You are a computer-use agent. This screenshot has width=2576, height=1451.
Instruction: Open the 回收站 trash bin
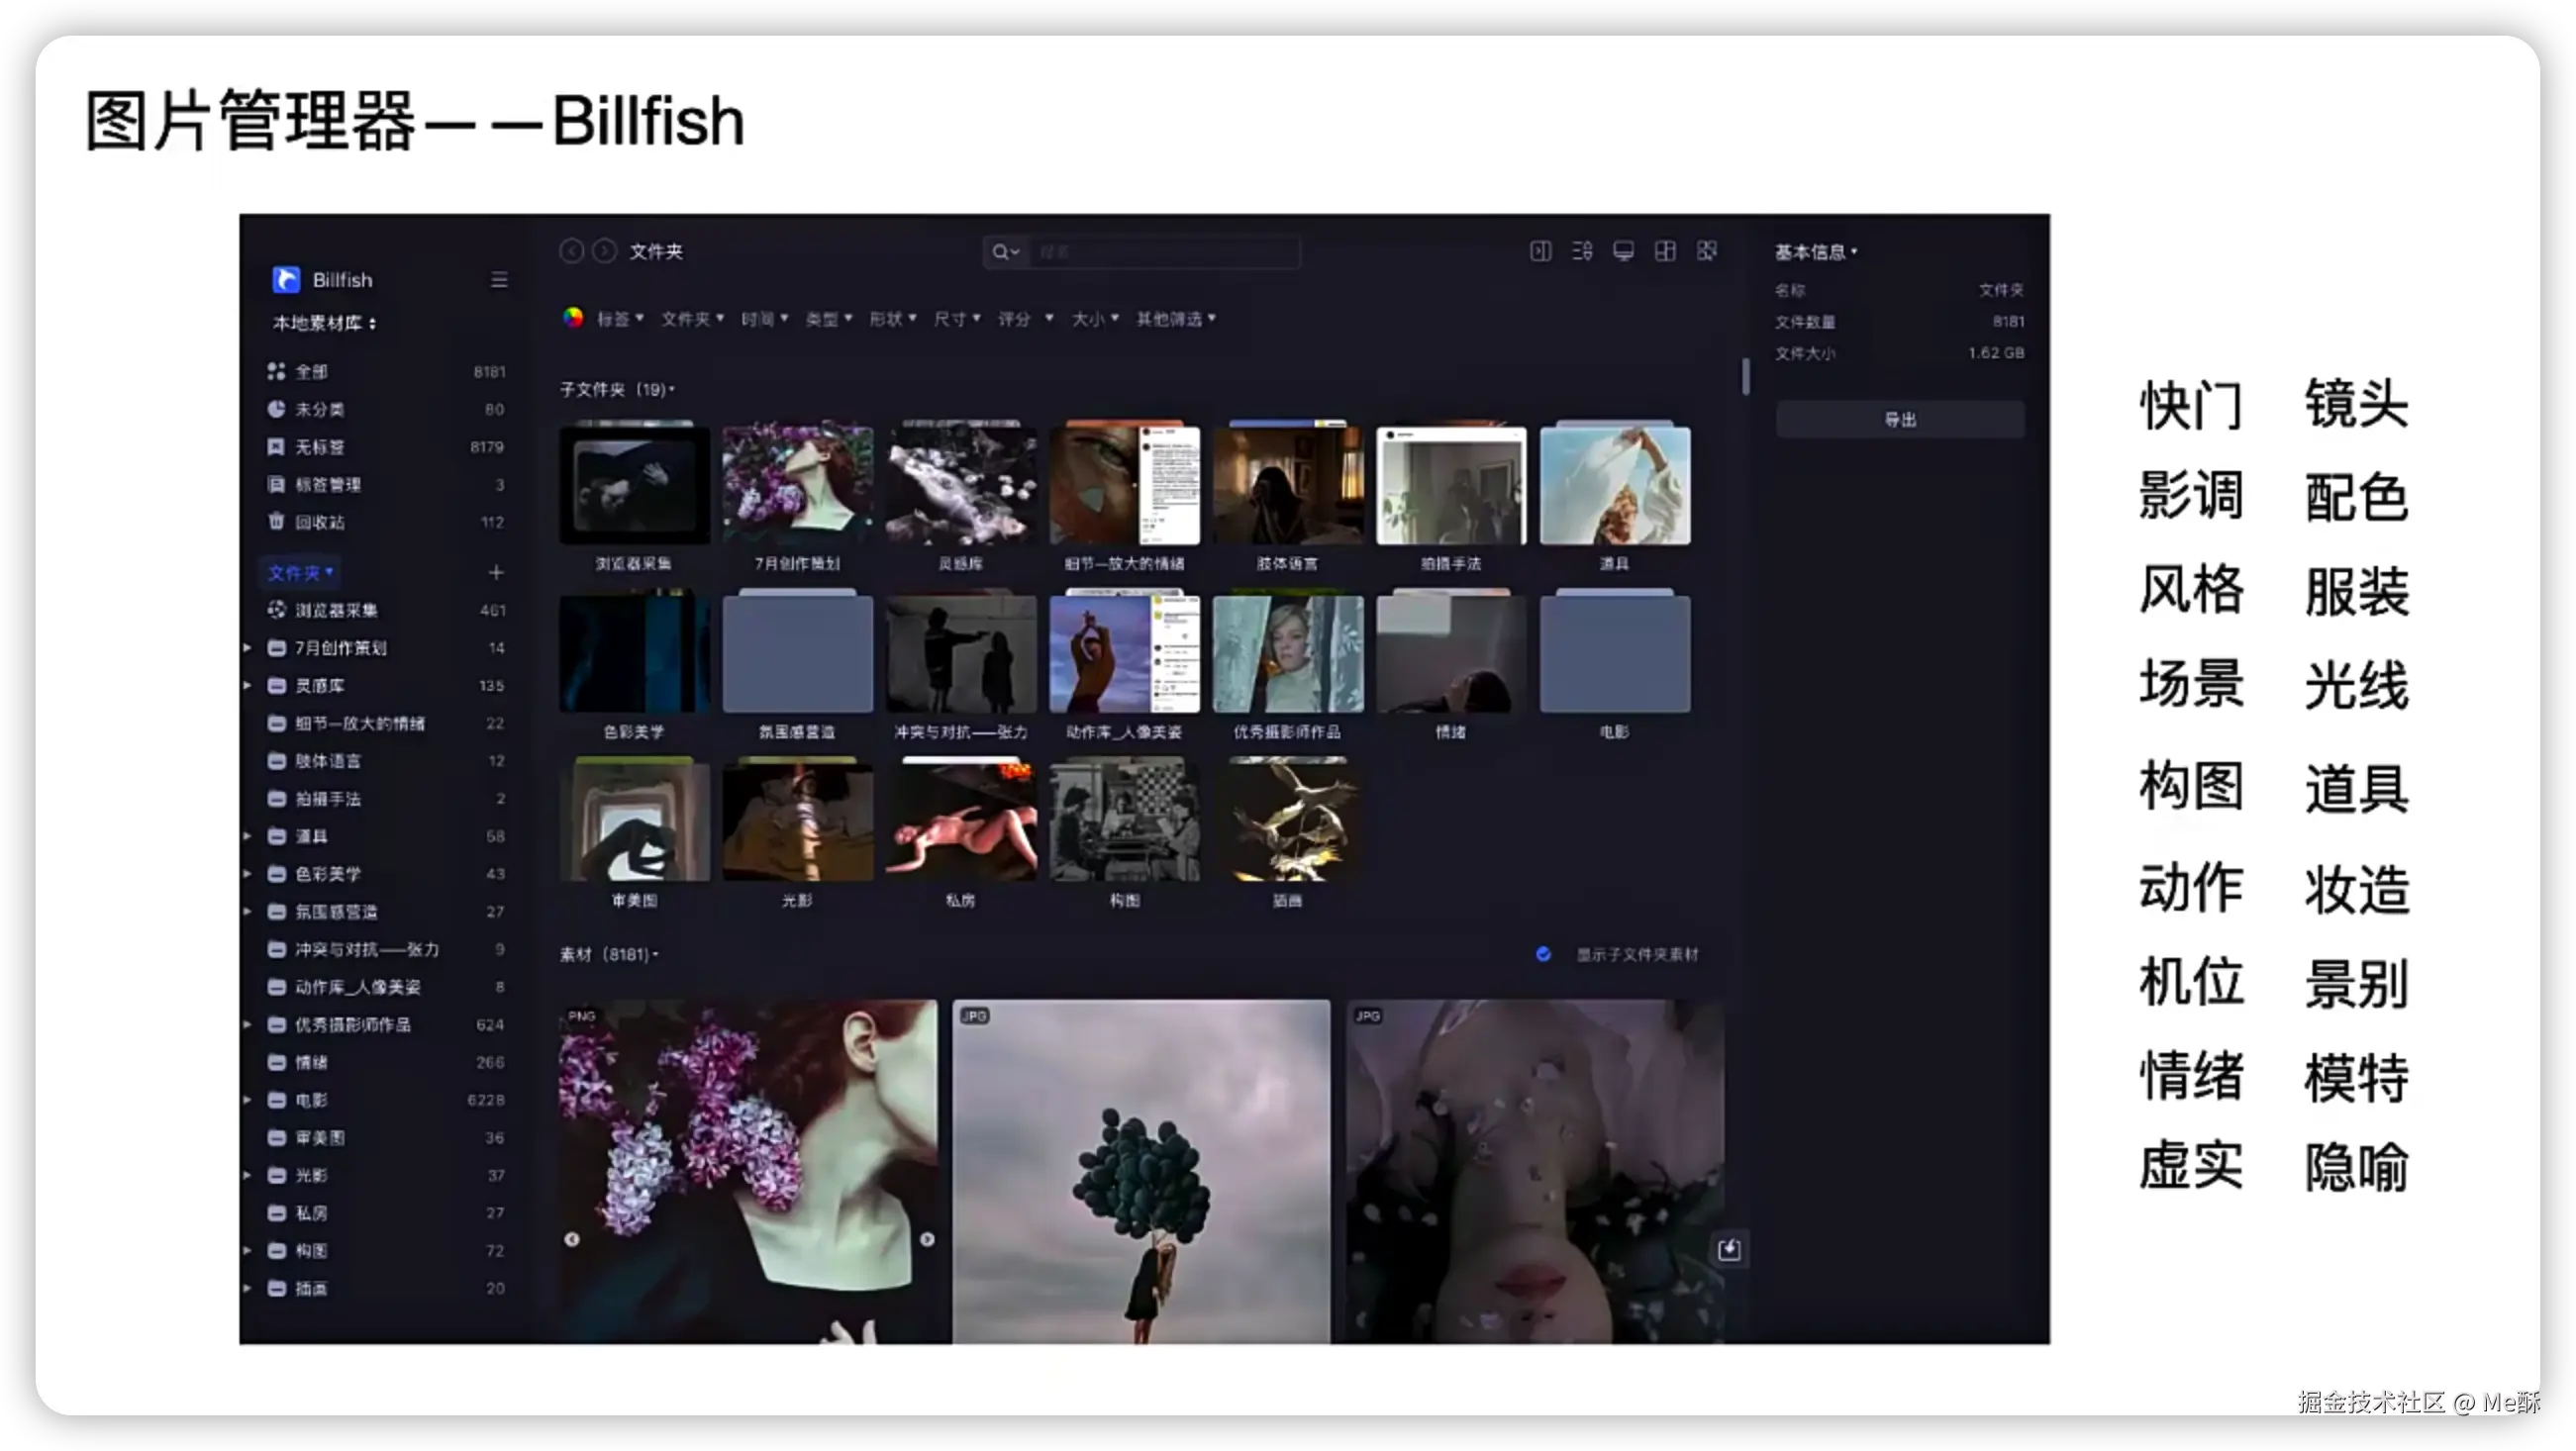click(319, 522)
